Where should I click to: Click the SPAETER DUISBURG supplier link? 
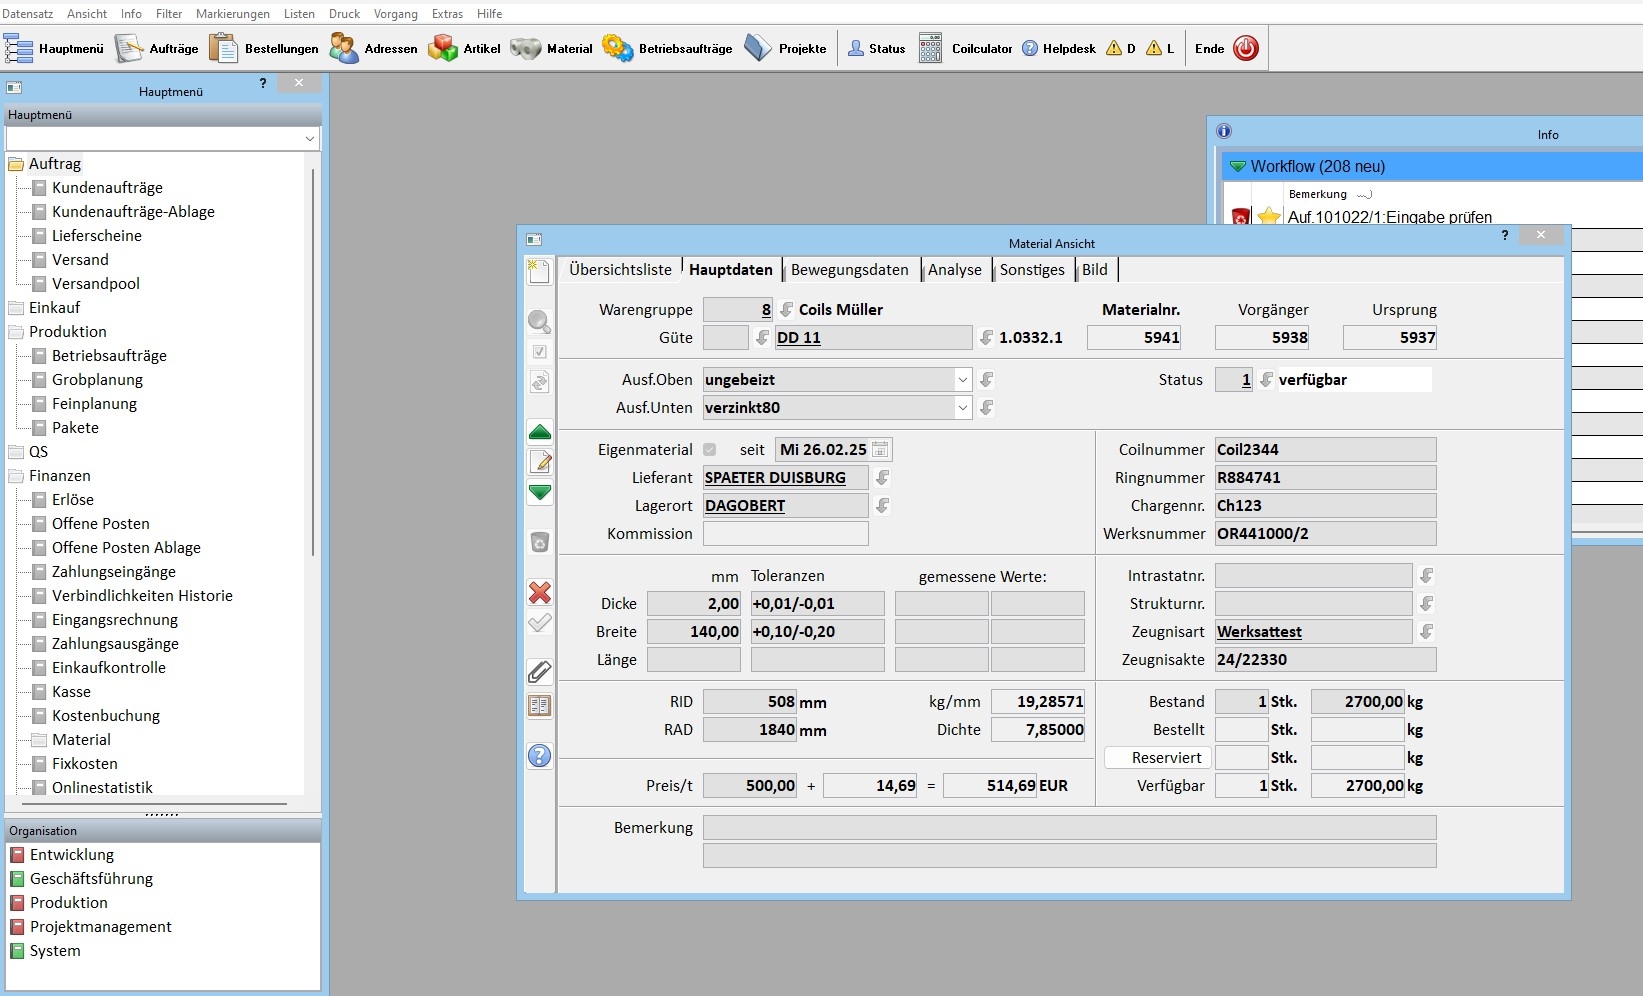[775, 478]
